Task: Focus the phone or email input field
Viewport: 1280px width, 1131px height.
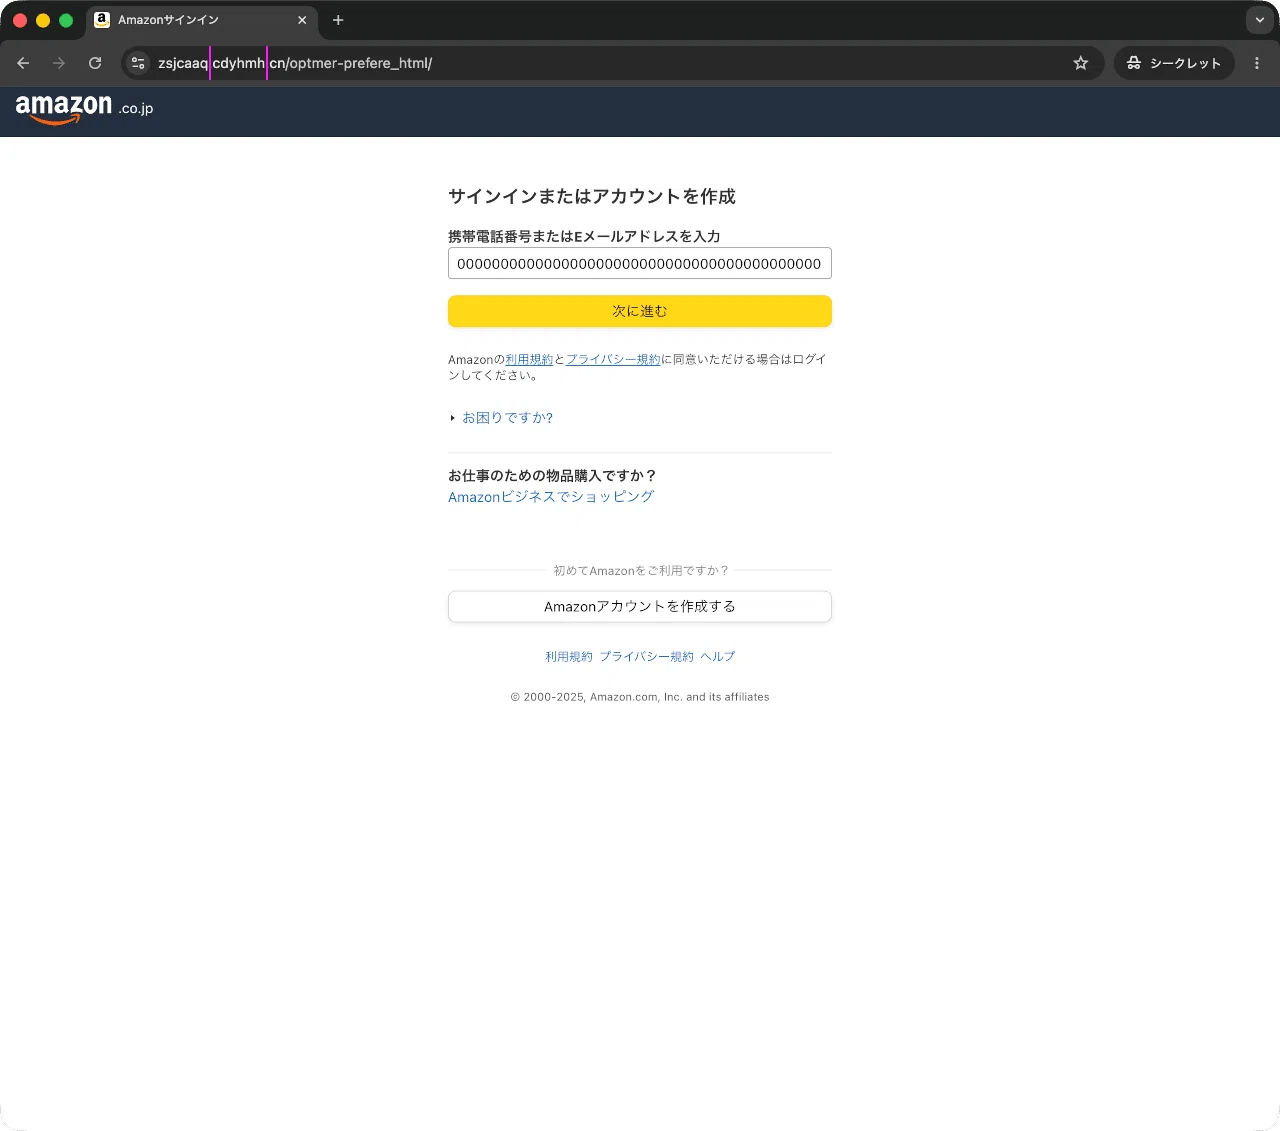Action: (640, 263)
